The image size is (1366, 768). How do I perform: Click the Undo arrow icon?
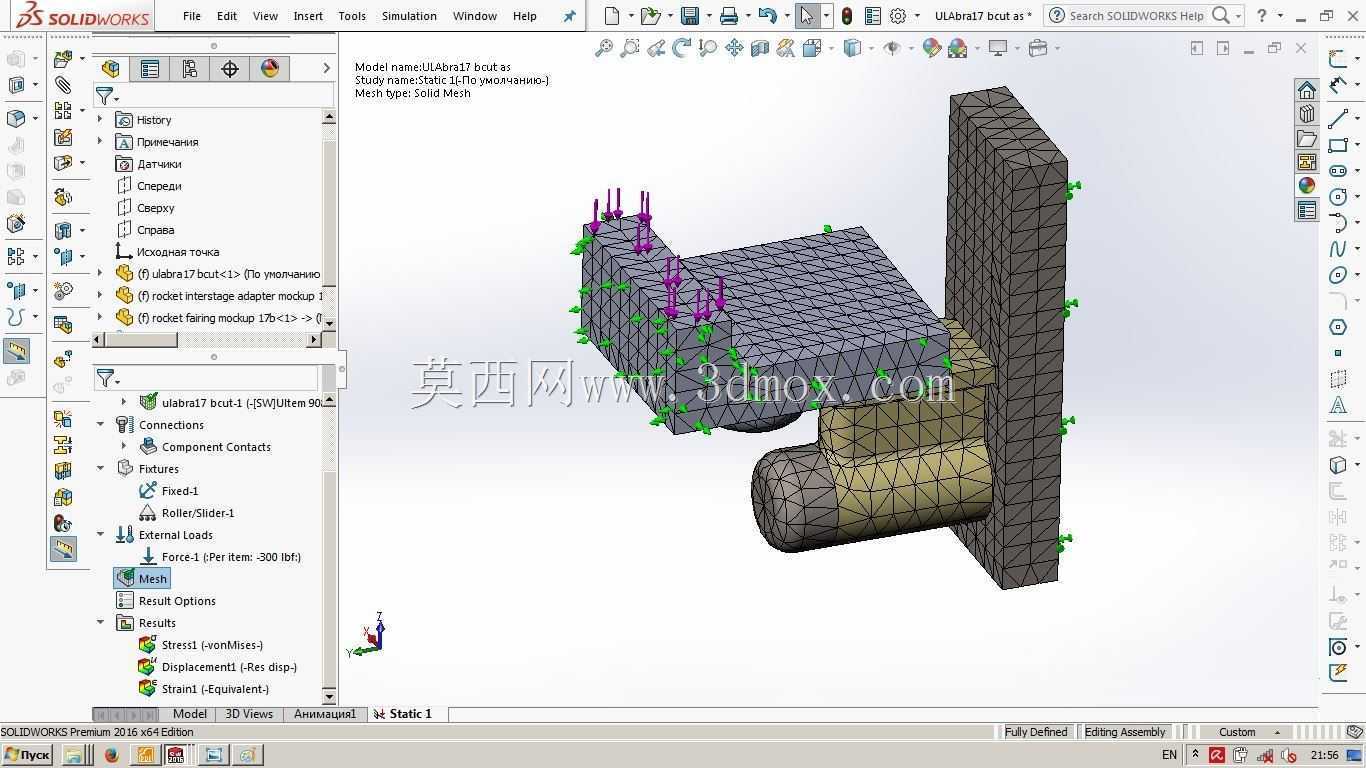click(768, 16)
